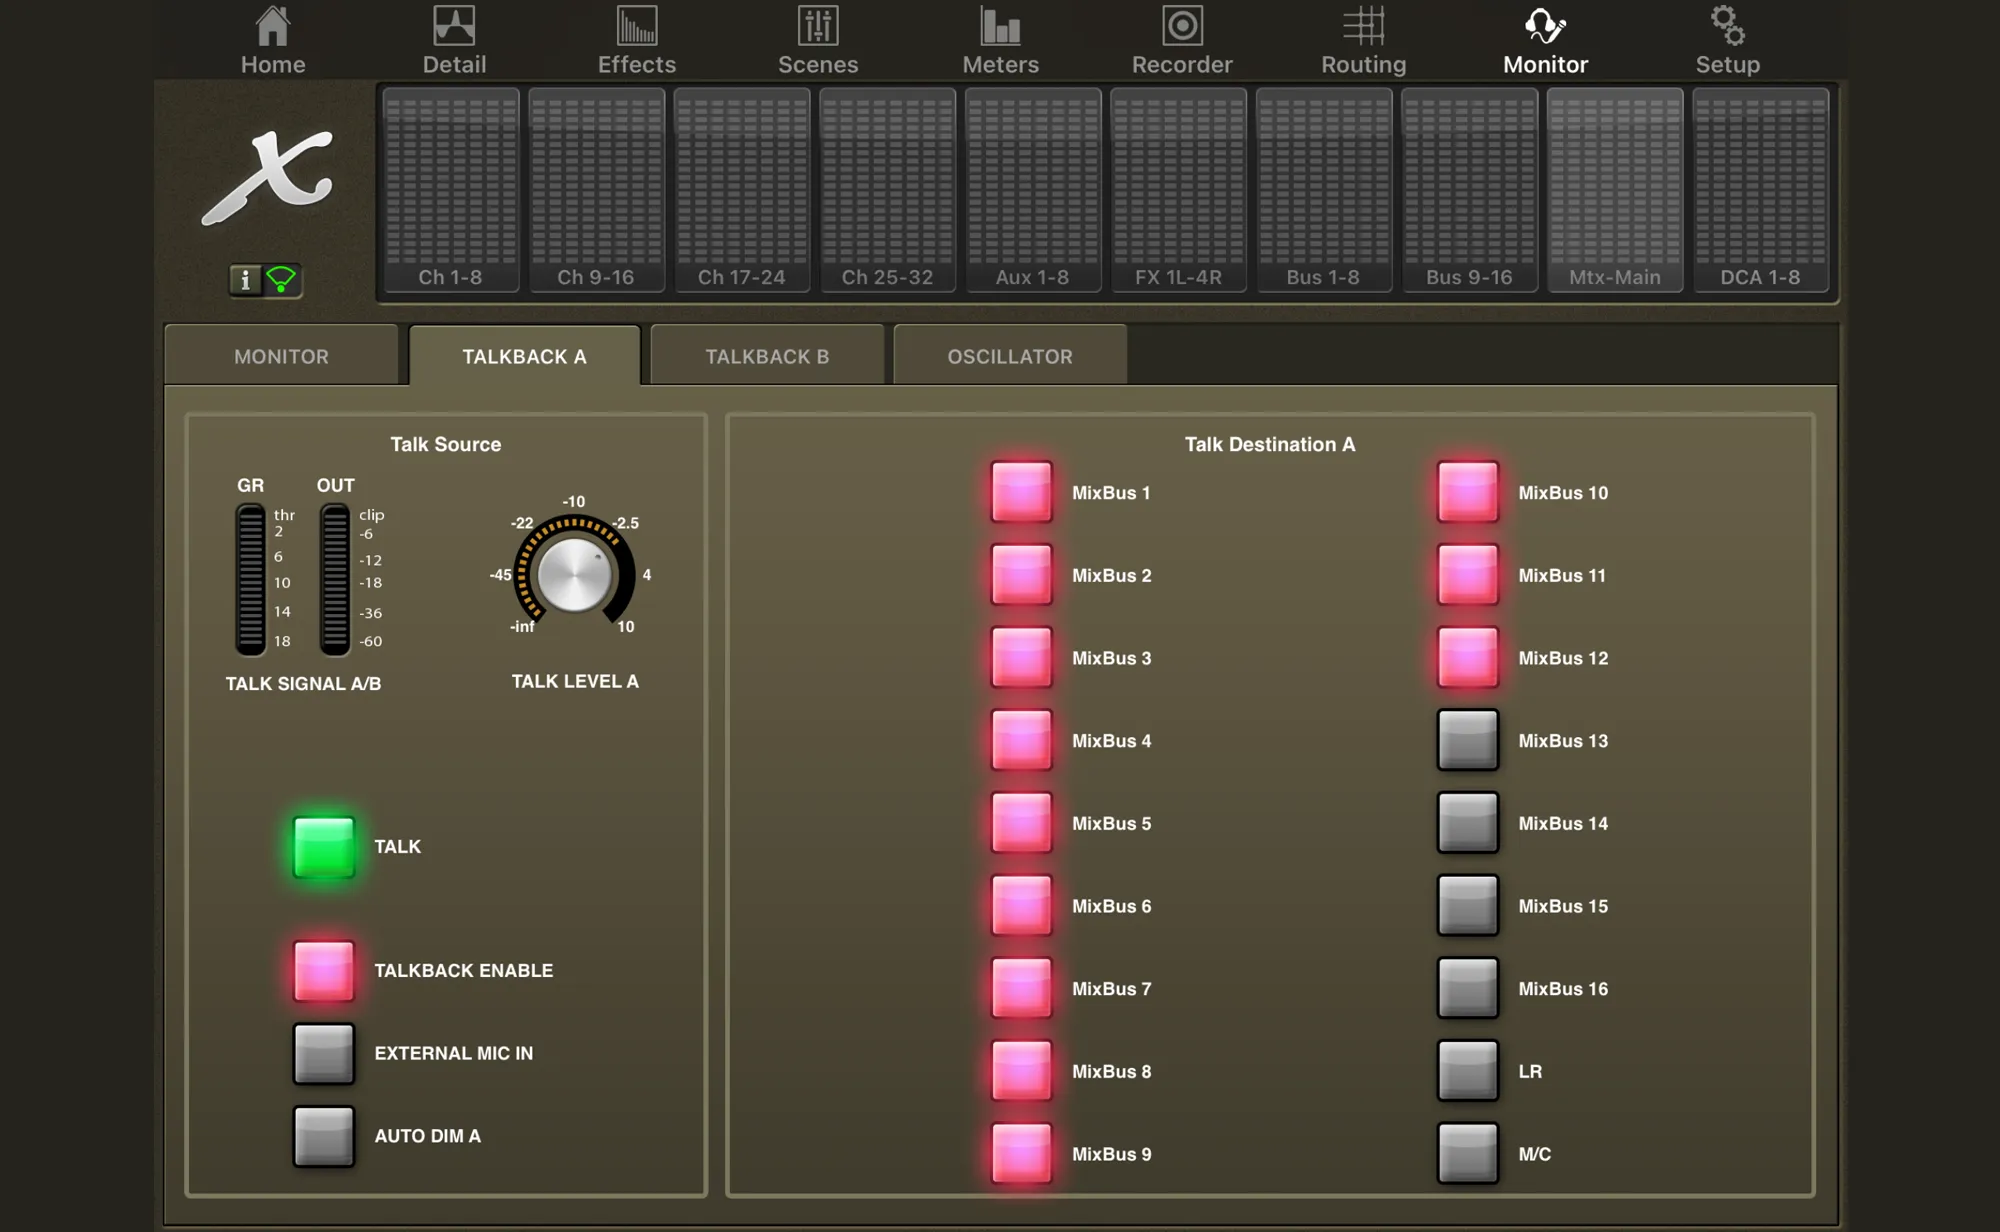Screen dimensions: 2000x1232
Task: Enable MixBus 15 talk destination
Action: pos(1468,906)
